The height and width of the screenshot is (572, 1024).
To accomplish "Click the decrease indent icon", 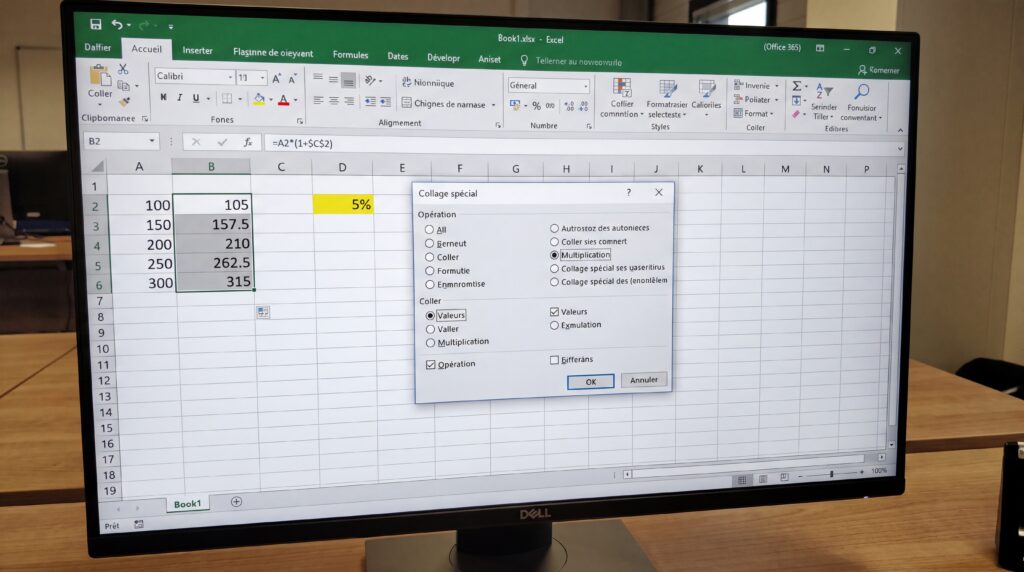I will (370, 102).
